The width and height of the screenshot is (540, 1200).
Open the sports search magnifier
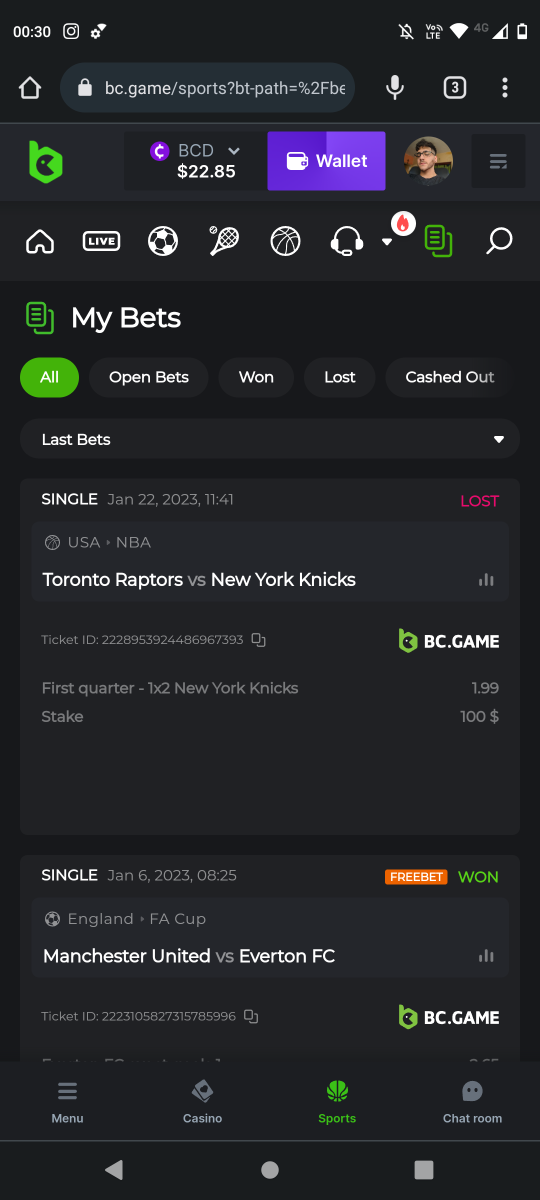tap(499, 241)
